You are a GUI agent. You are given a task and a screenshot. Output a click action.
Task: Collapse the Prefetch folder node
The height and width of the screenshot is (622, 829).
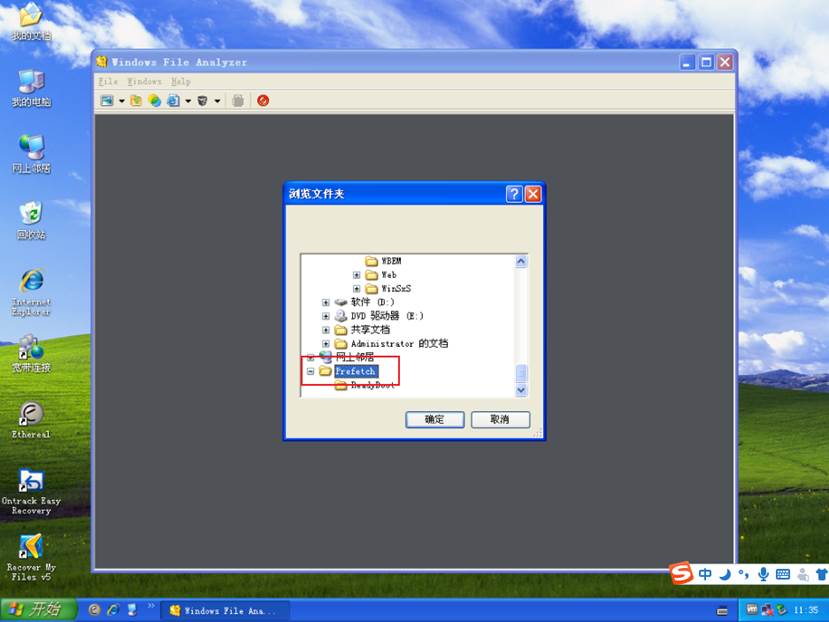pyautogui.click(x=310, y=371)
